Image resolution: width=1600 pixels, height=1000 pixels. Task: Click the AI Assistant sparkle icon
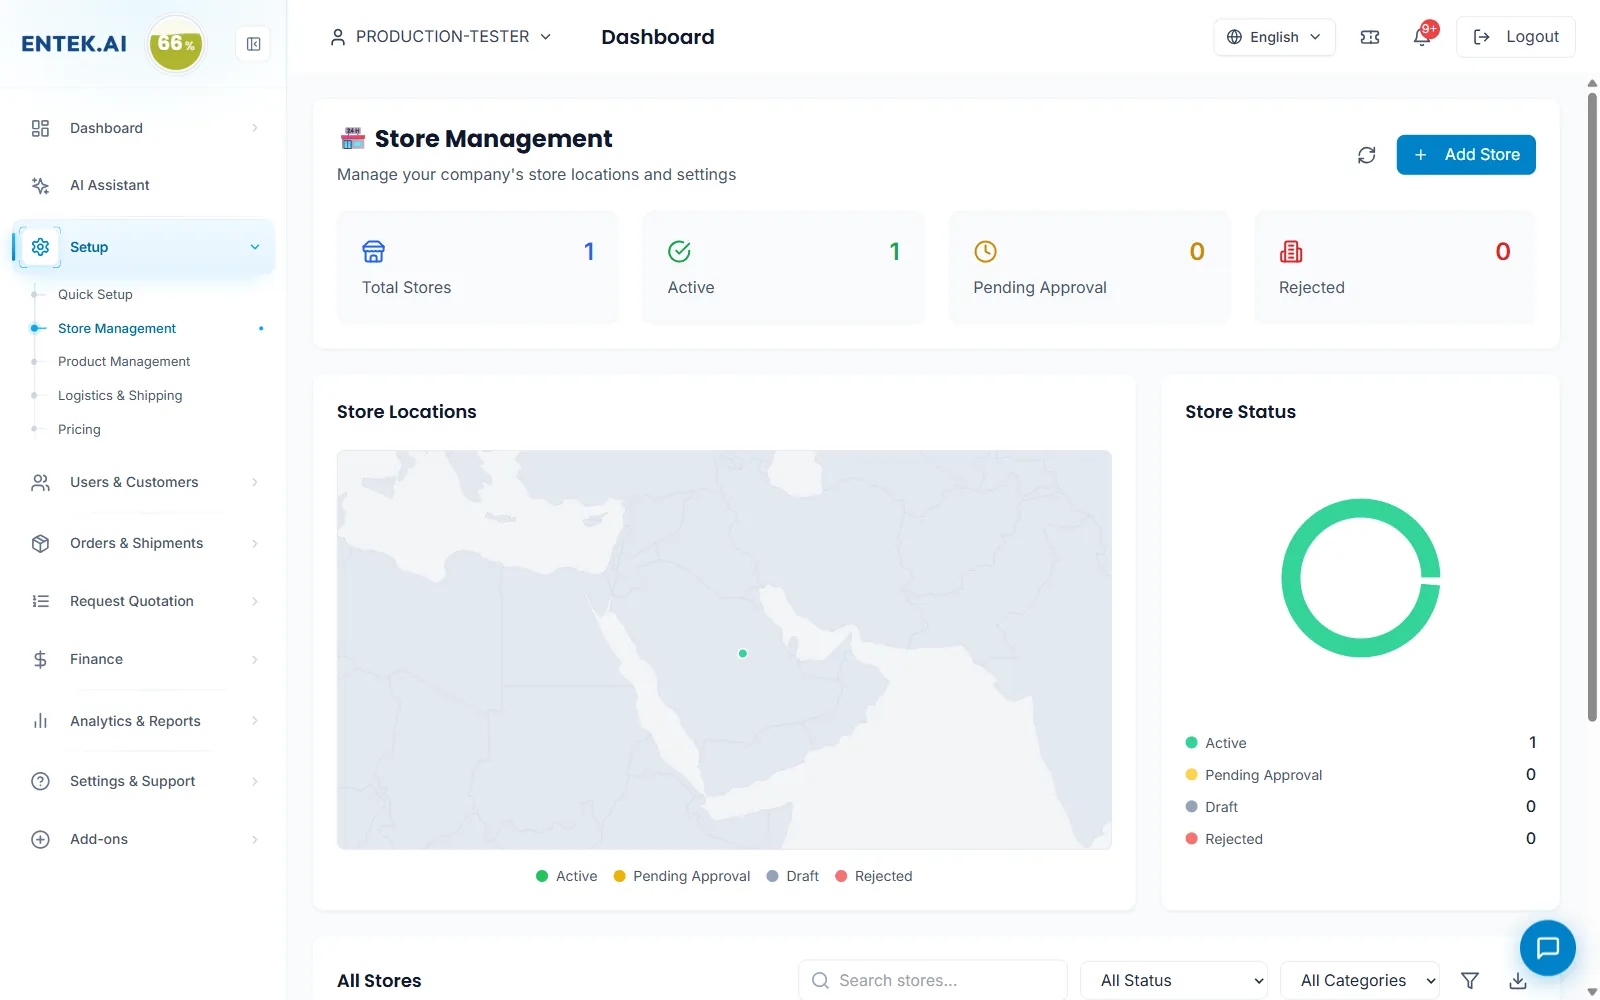(40, 185)
